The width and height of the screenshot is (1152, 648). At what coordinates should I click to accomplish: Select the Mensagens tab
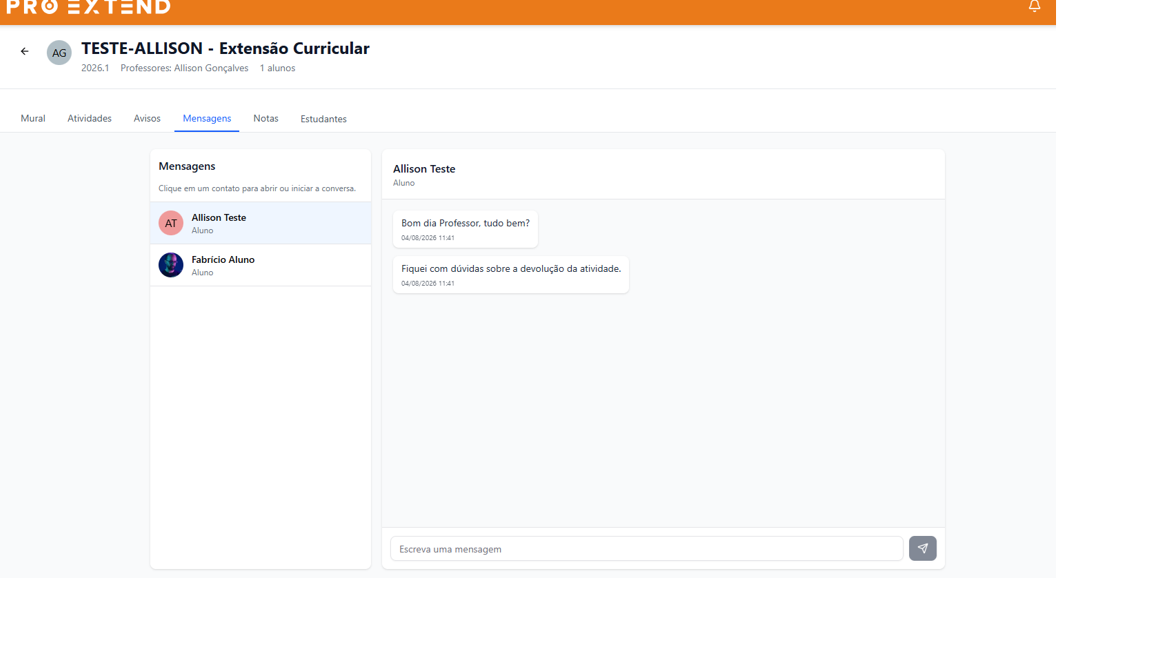pos(206,118)
